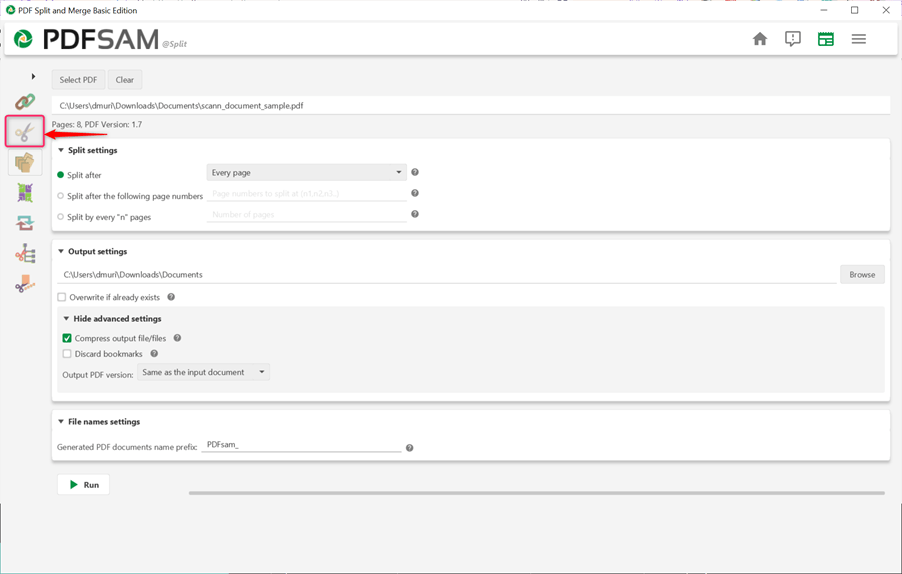Browse for output folder
Image resolution: width=902 pixels, height=574 pixels.
click(862, 274)
